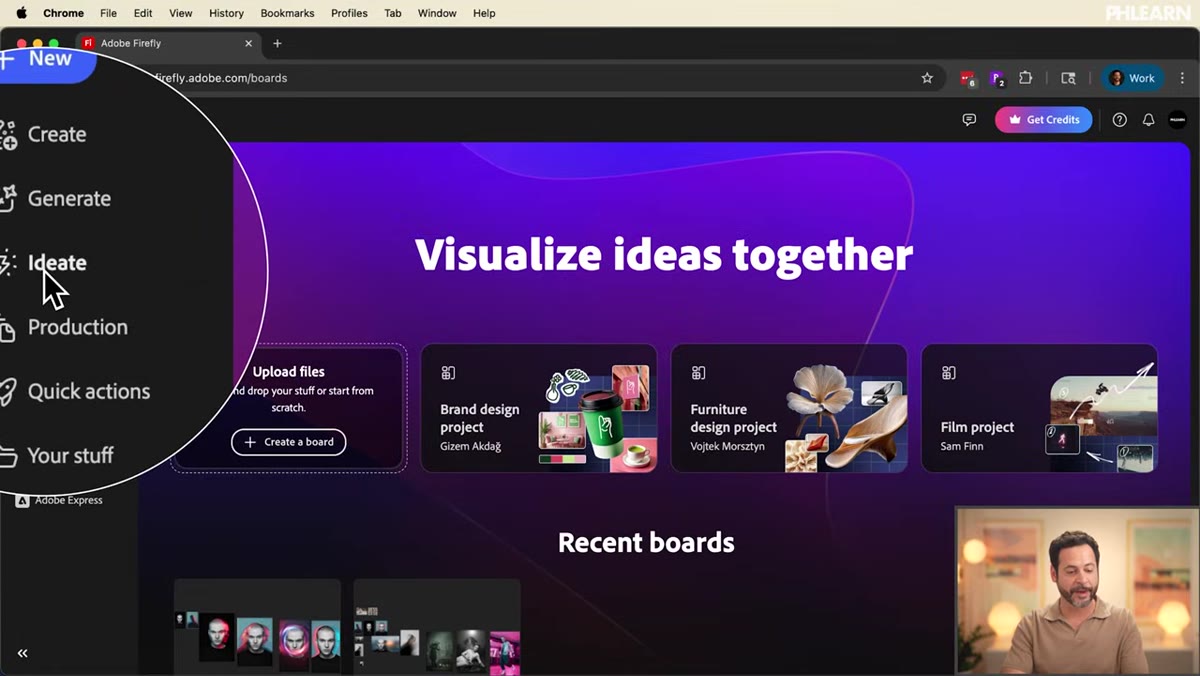Viewport: 1200px width, 676px height.
Task: Click the red extension icon in Chrome toolbar
Action: click(x=967, y=78)
